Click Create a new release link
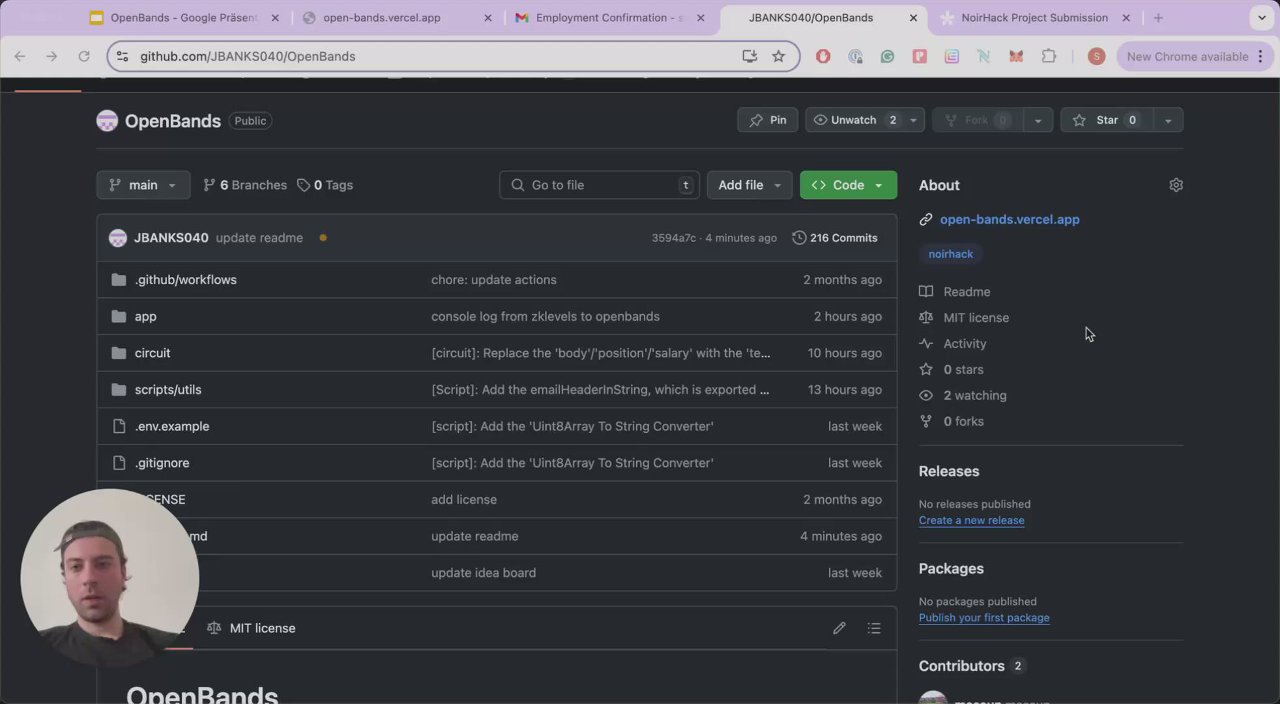 [972, 520]
